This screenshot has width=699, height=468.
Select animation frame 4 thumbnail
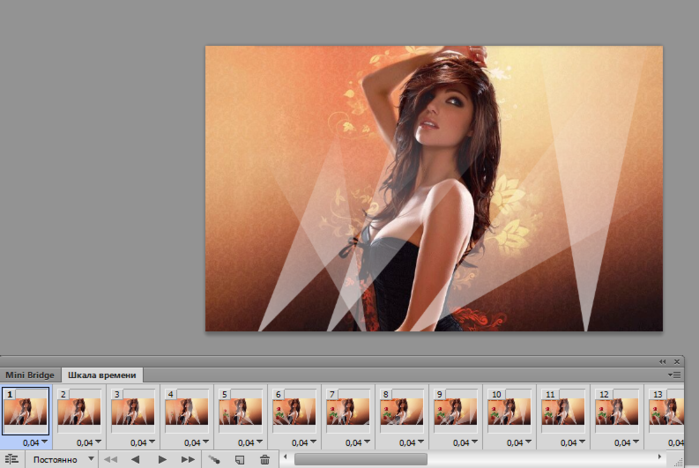coord(187,411)
